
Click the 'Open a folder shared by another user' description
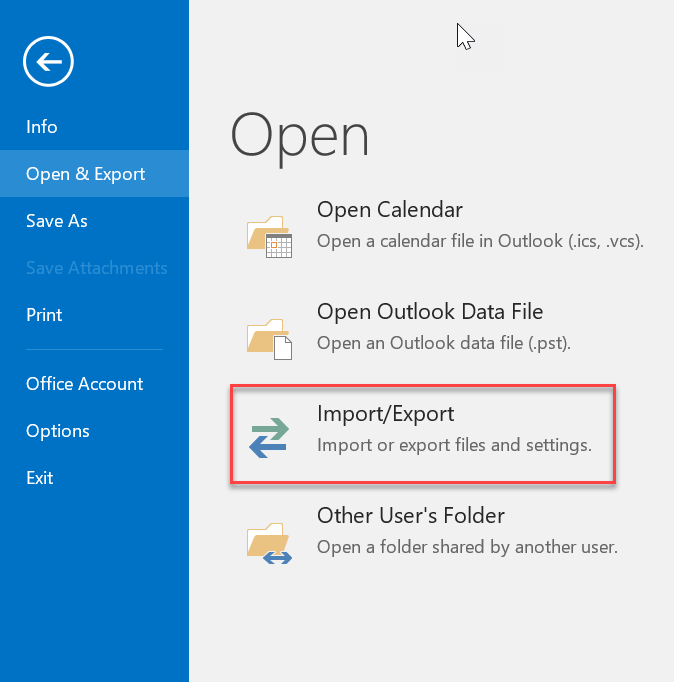pos(467,547)
